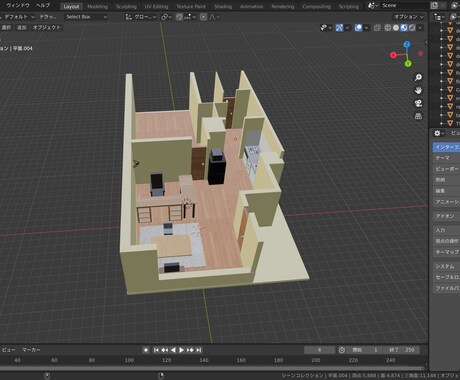The height and width of the screenshot is (380, 460).
Task: Click the blue Z axis gizmo ball
Action: 407,44
